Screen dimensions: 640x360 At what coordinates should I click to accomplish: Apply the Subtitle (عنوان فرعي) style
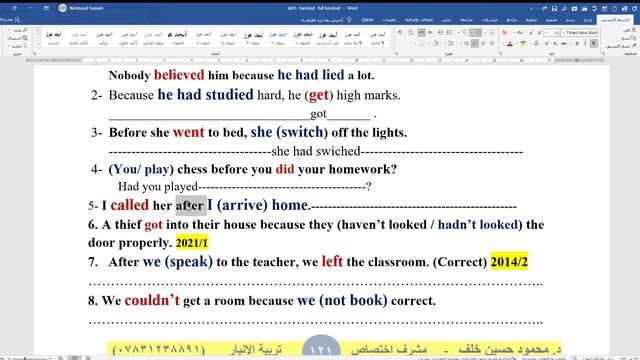pos(153,38)
